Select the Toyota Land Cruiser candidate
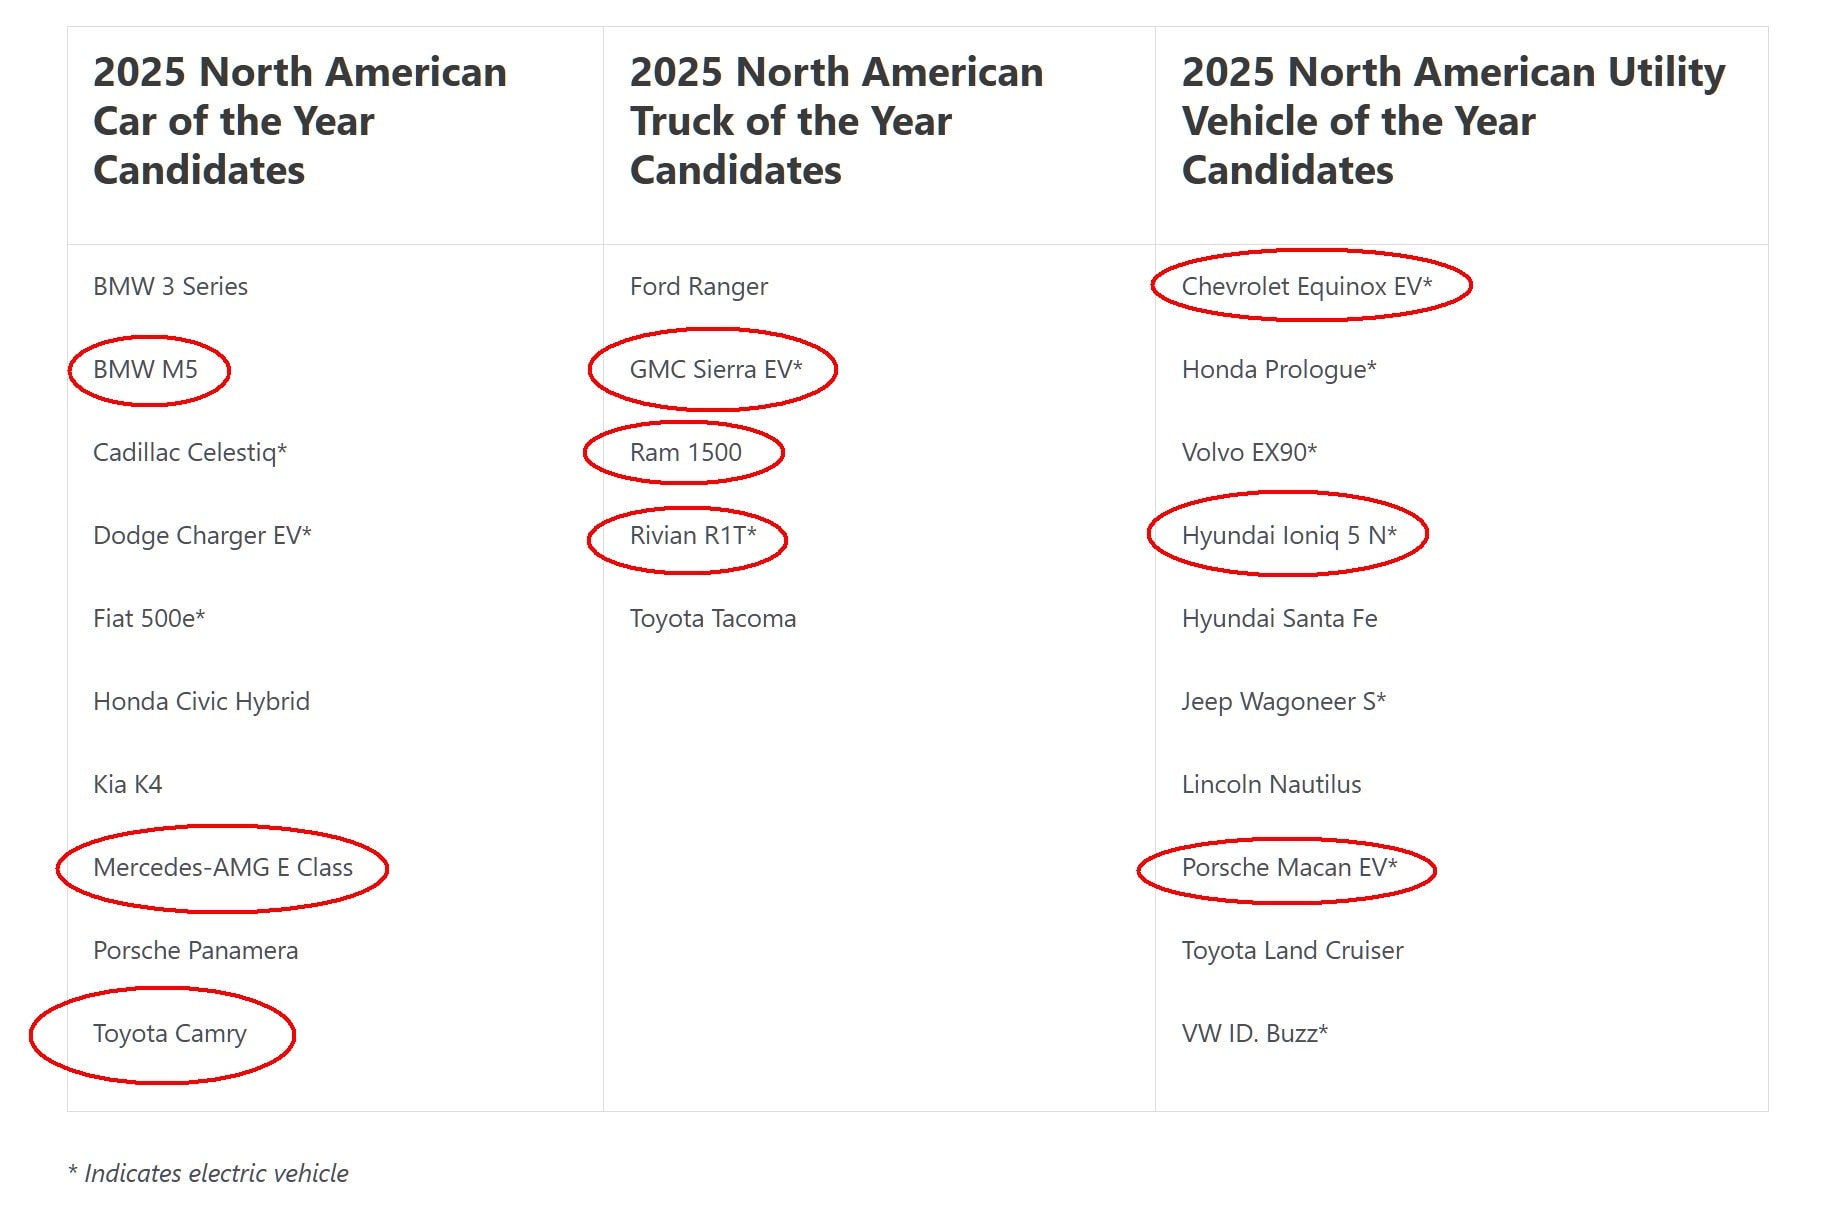The image size is (1827, 1222). (1292, 951)
